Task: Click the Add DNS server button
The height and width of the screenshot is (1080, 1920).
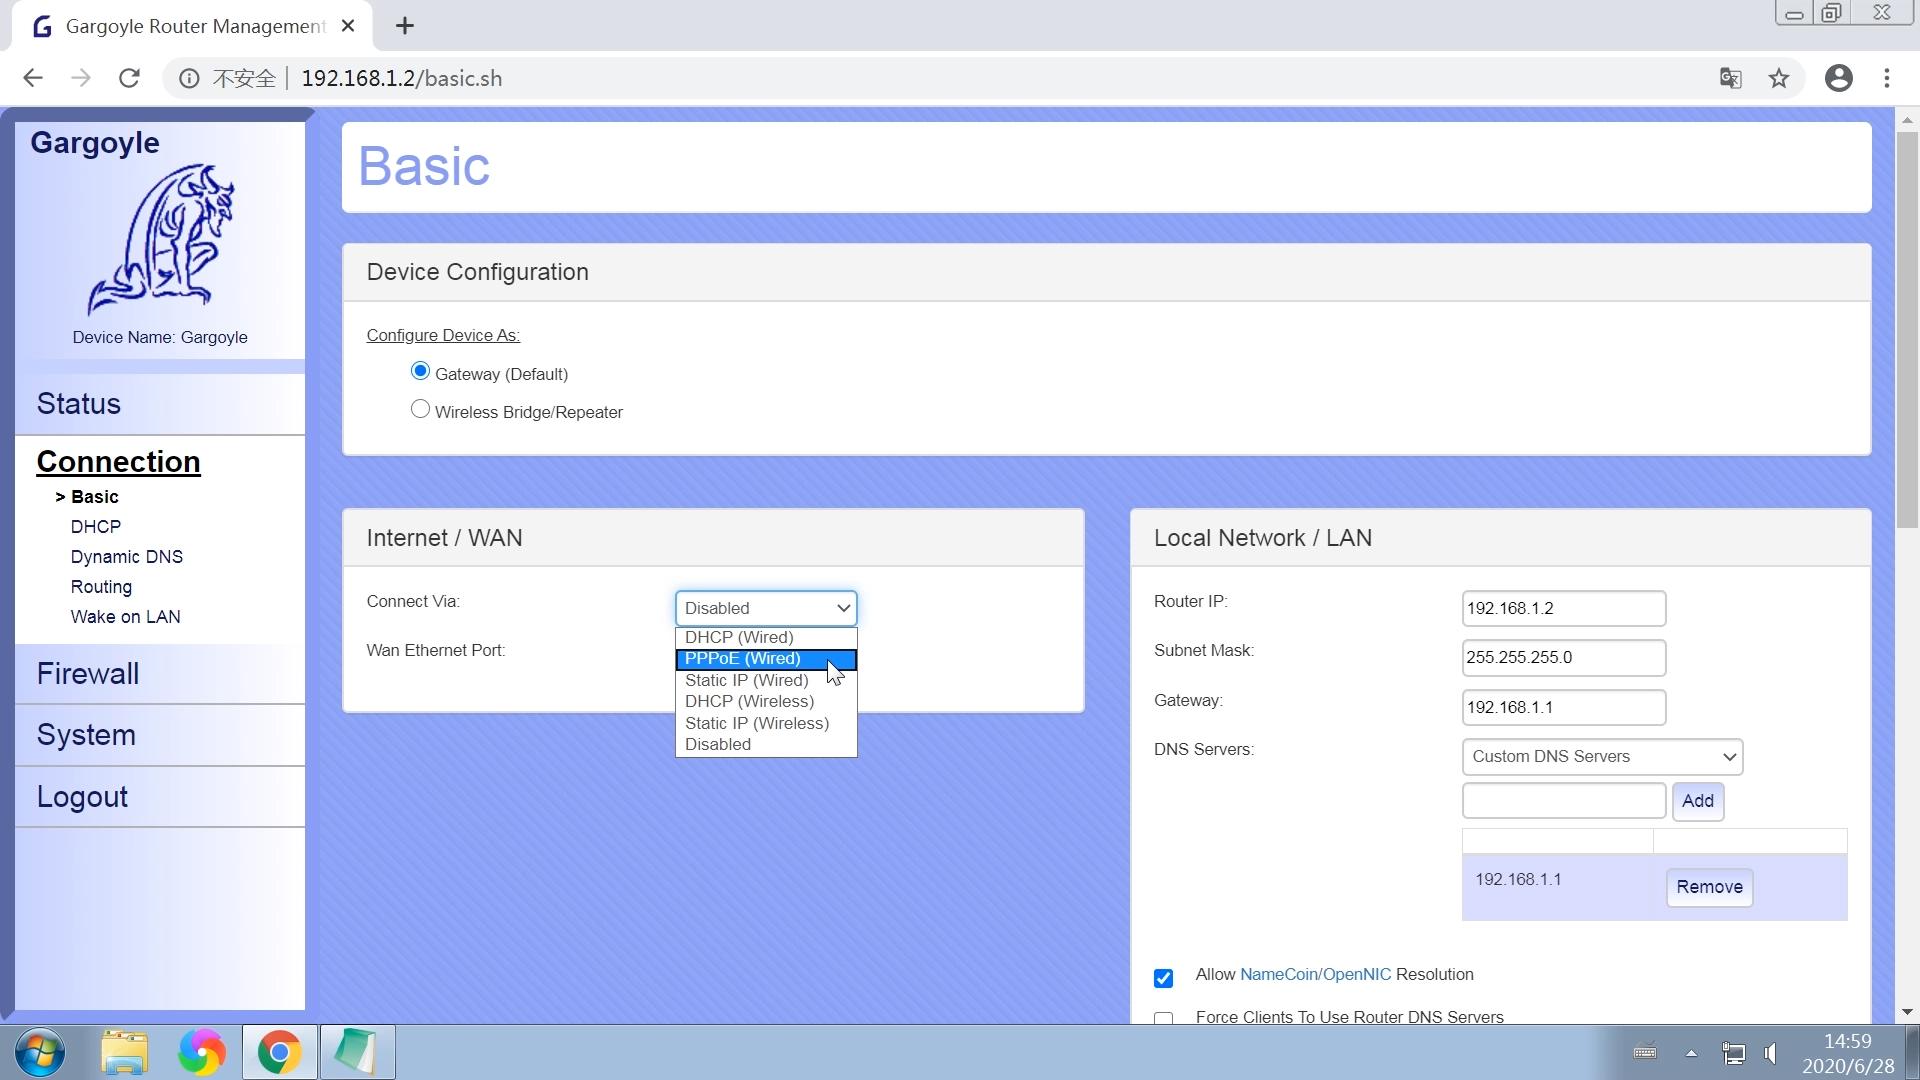Action: click(1697, 801)
